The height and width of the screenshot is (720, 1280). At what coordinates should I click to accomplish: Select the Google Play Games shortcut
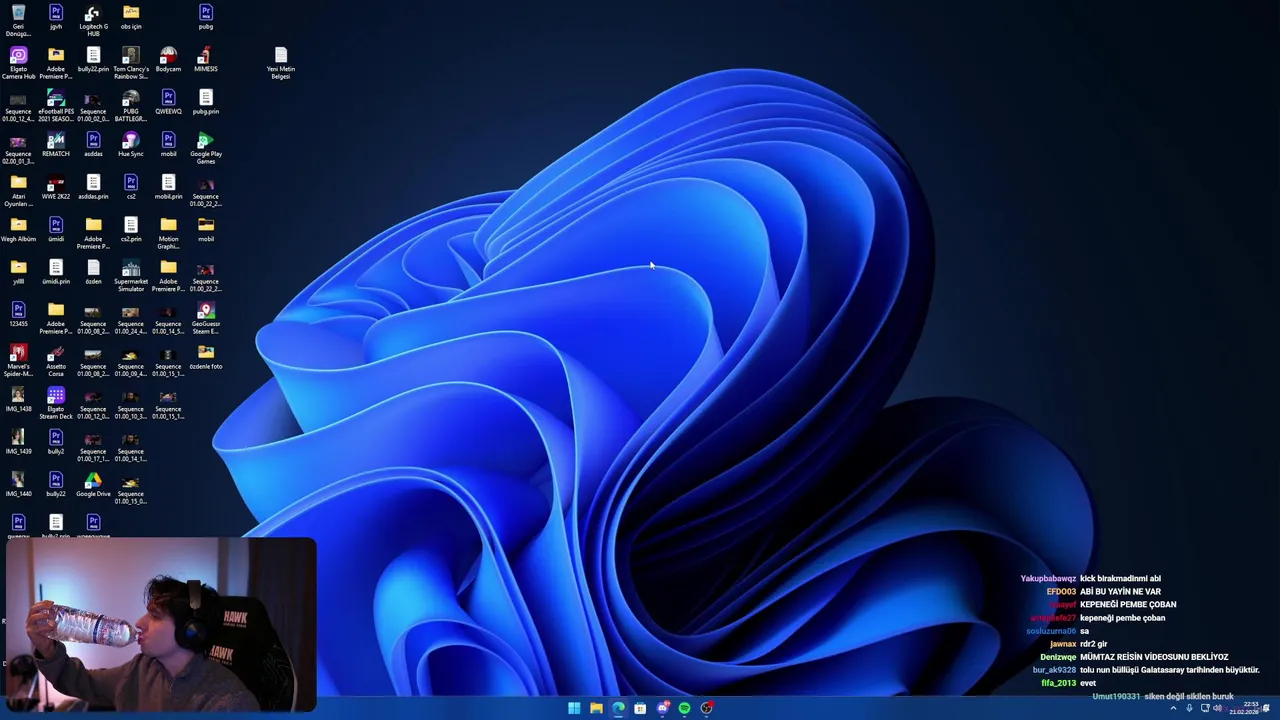[206, 148]
